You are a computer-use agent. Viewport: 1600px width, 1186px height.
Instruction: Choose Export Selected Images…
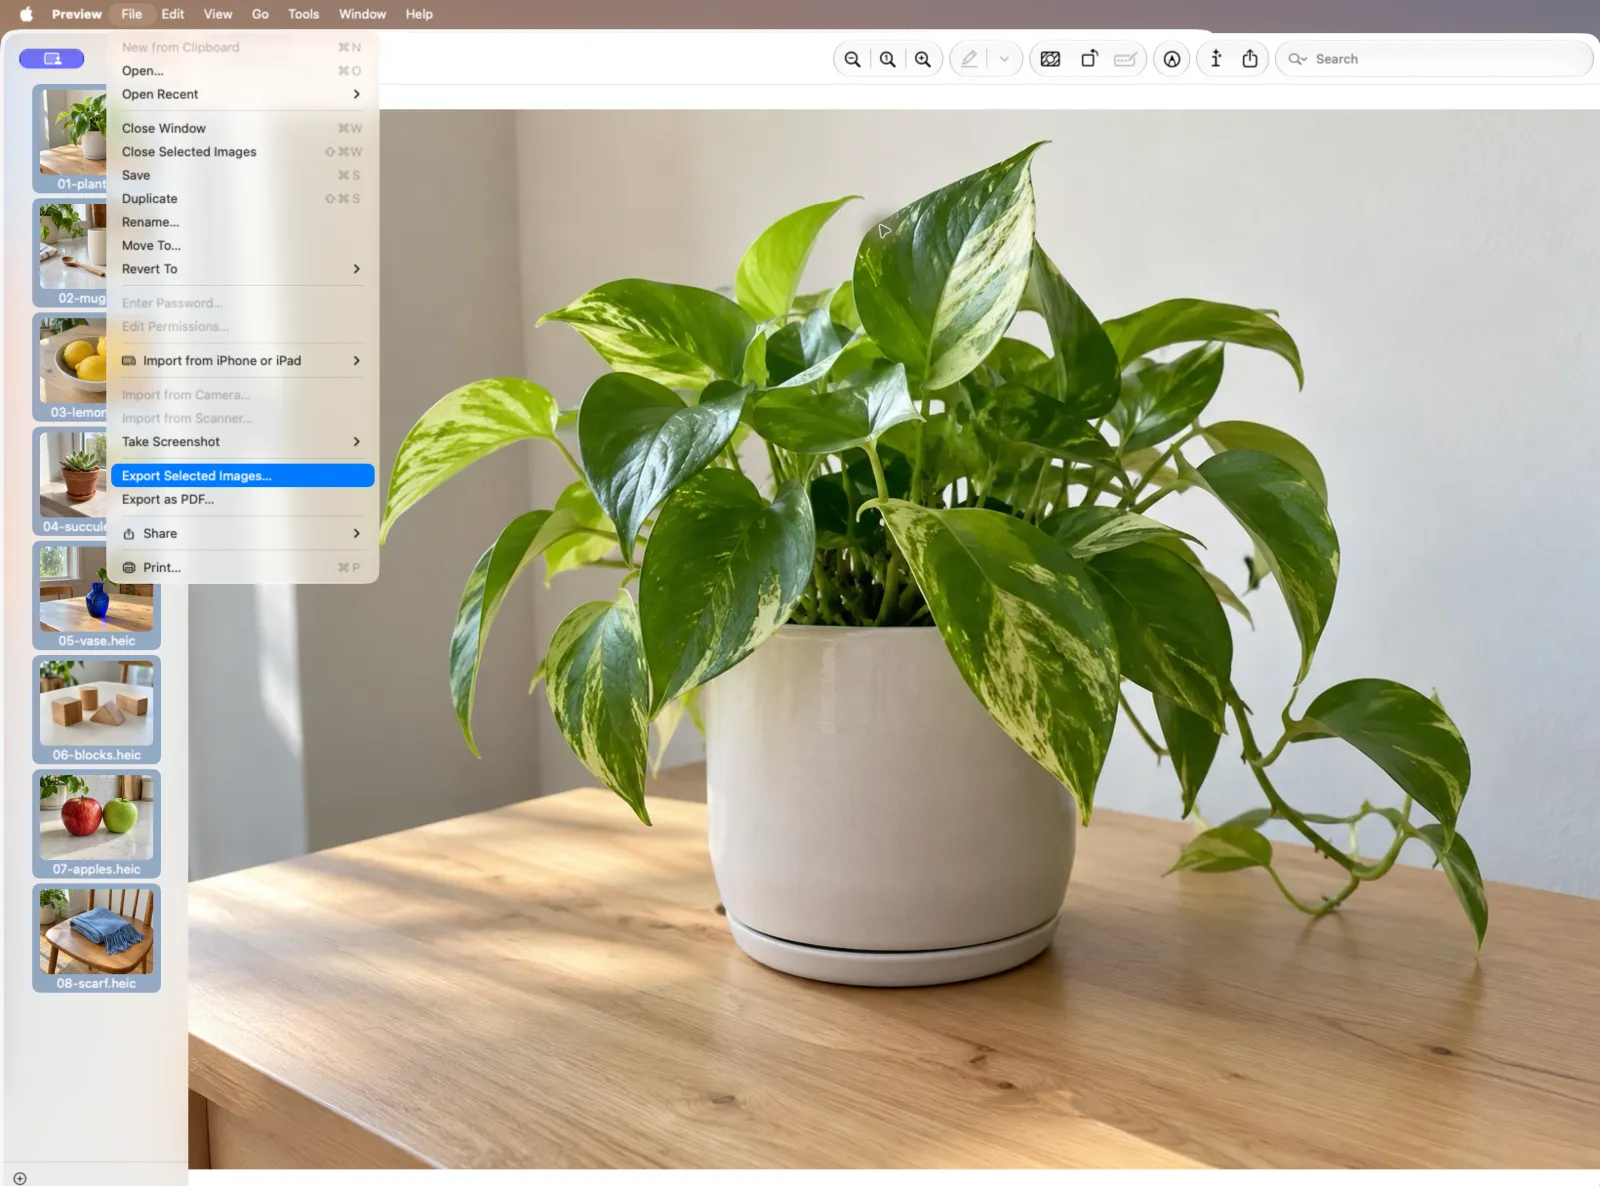(x=242, y=476)
